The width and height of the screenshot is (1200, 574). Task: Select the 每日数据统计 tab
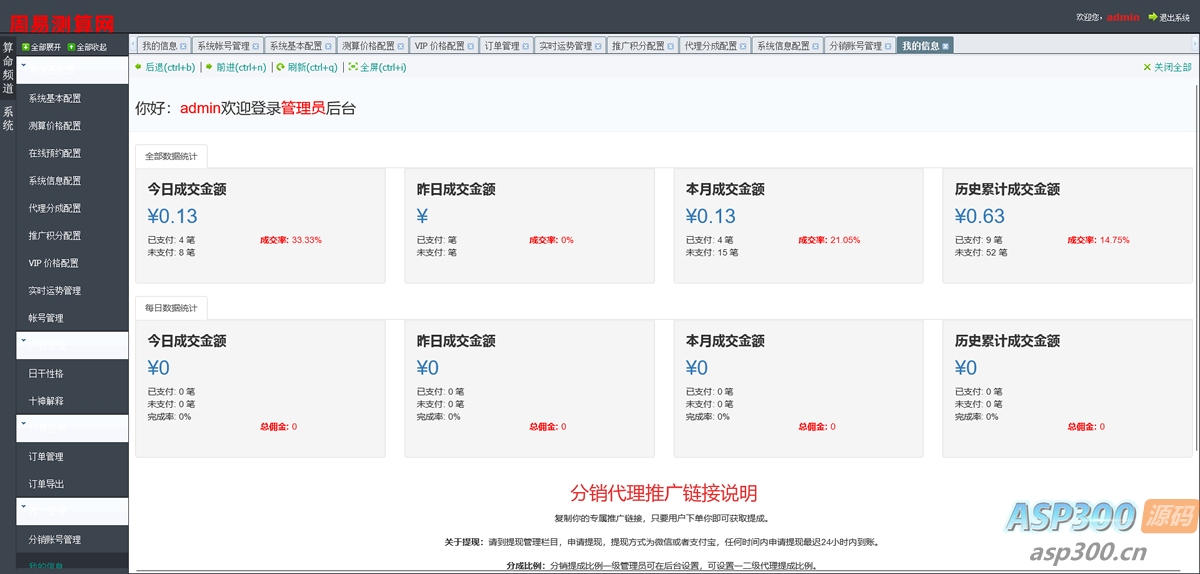171,307
